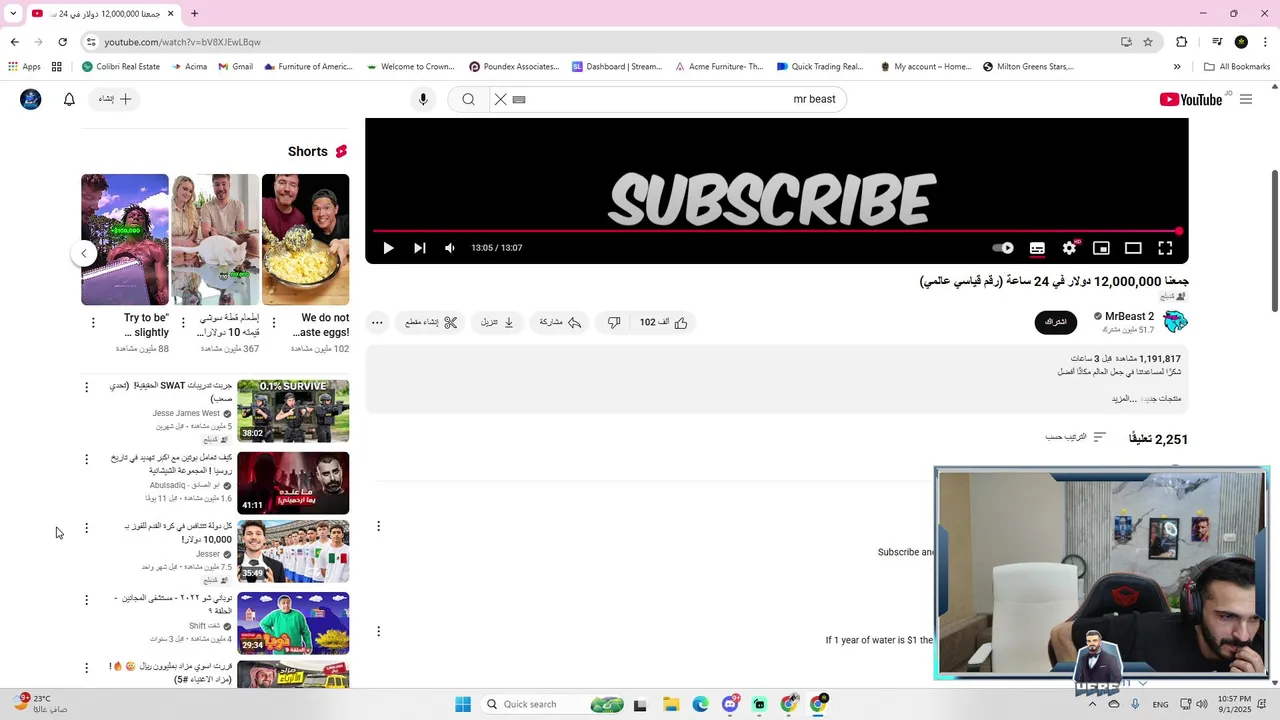
Task: Click the search magnifier button
Action: click(468, 99)
